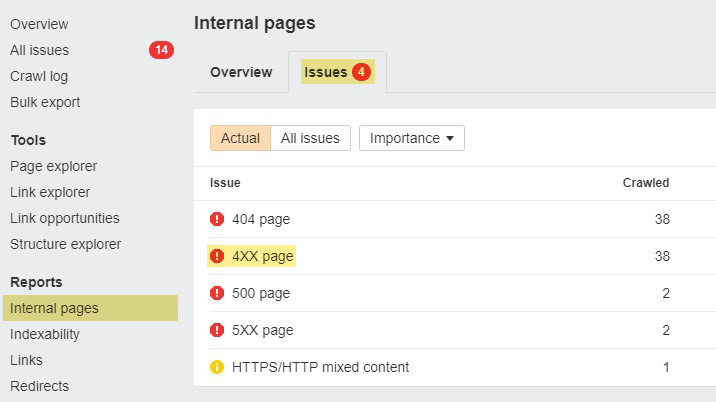This screenshot has width=716, height=402.
Task: Open the Page explorer tool
Action: click(53, 166)
